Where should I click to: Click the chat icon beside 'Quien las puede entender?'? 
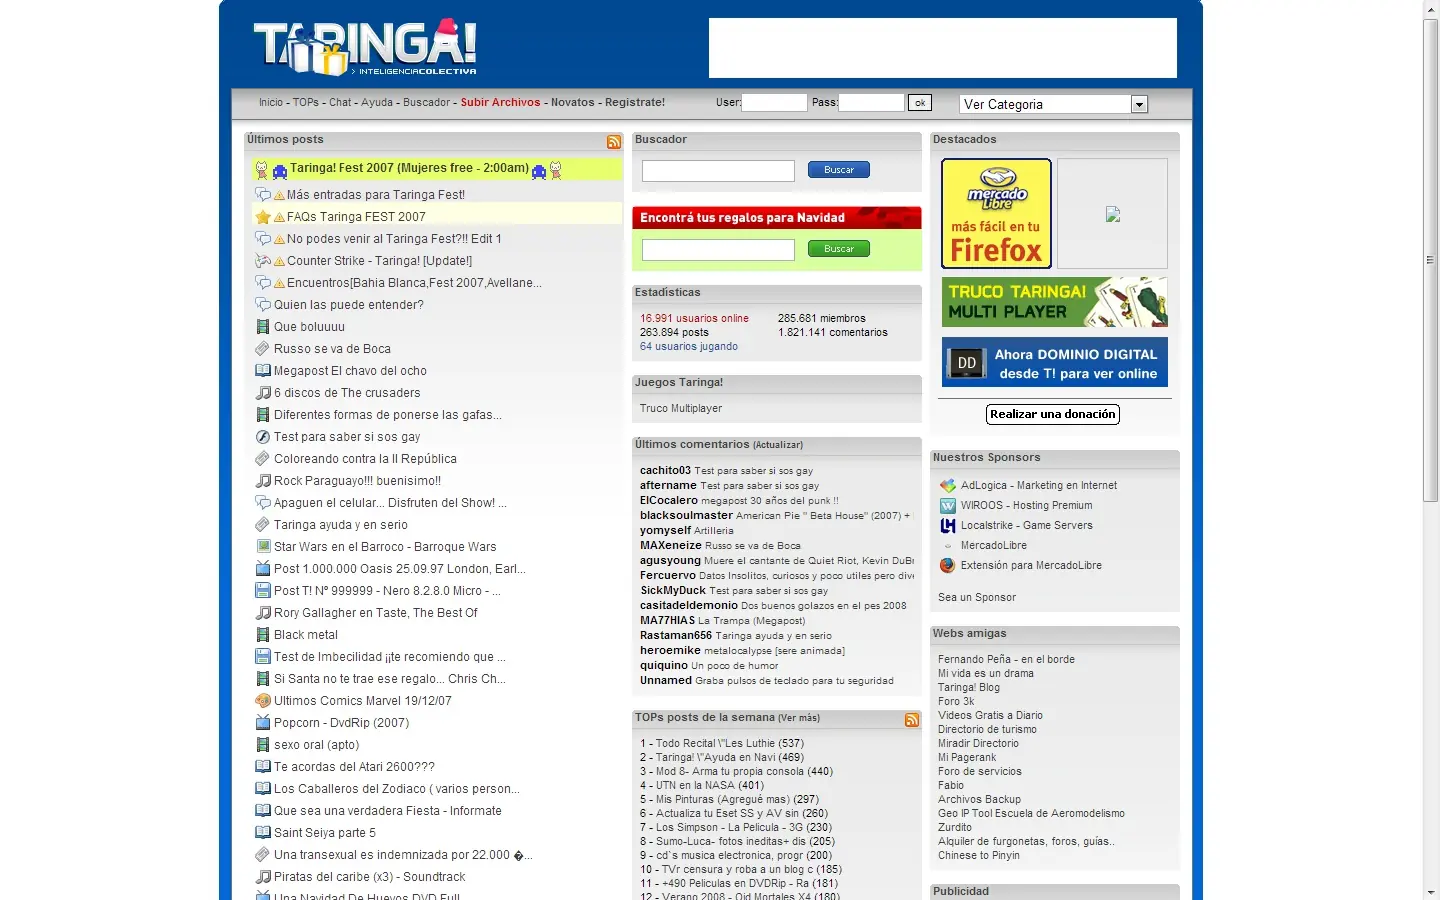(x=263, y=305)
